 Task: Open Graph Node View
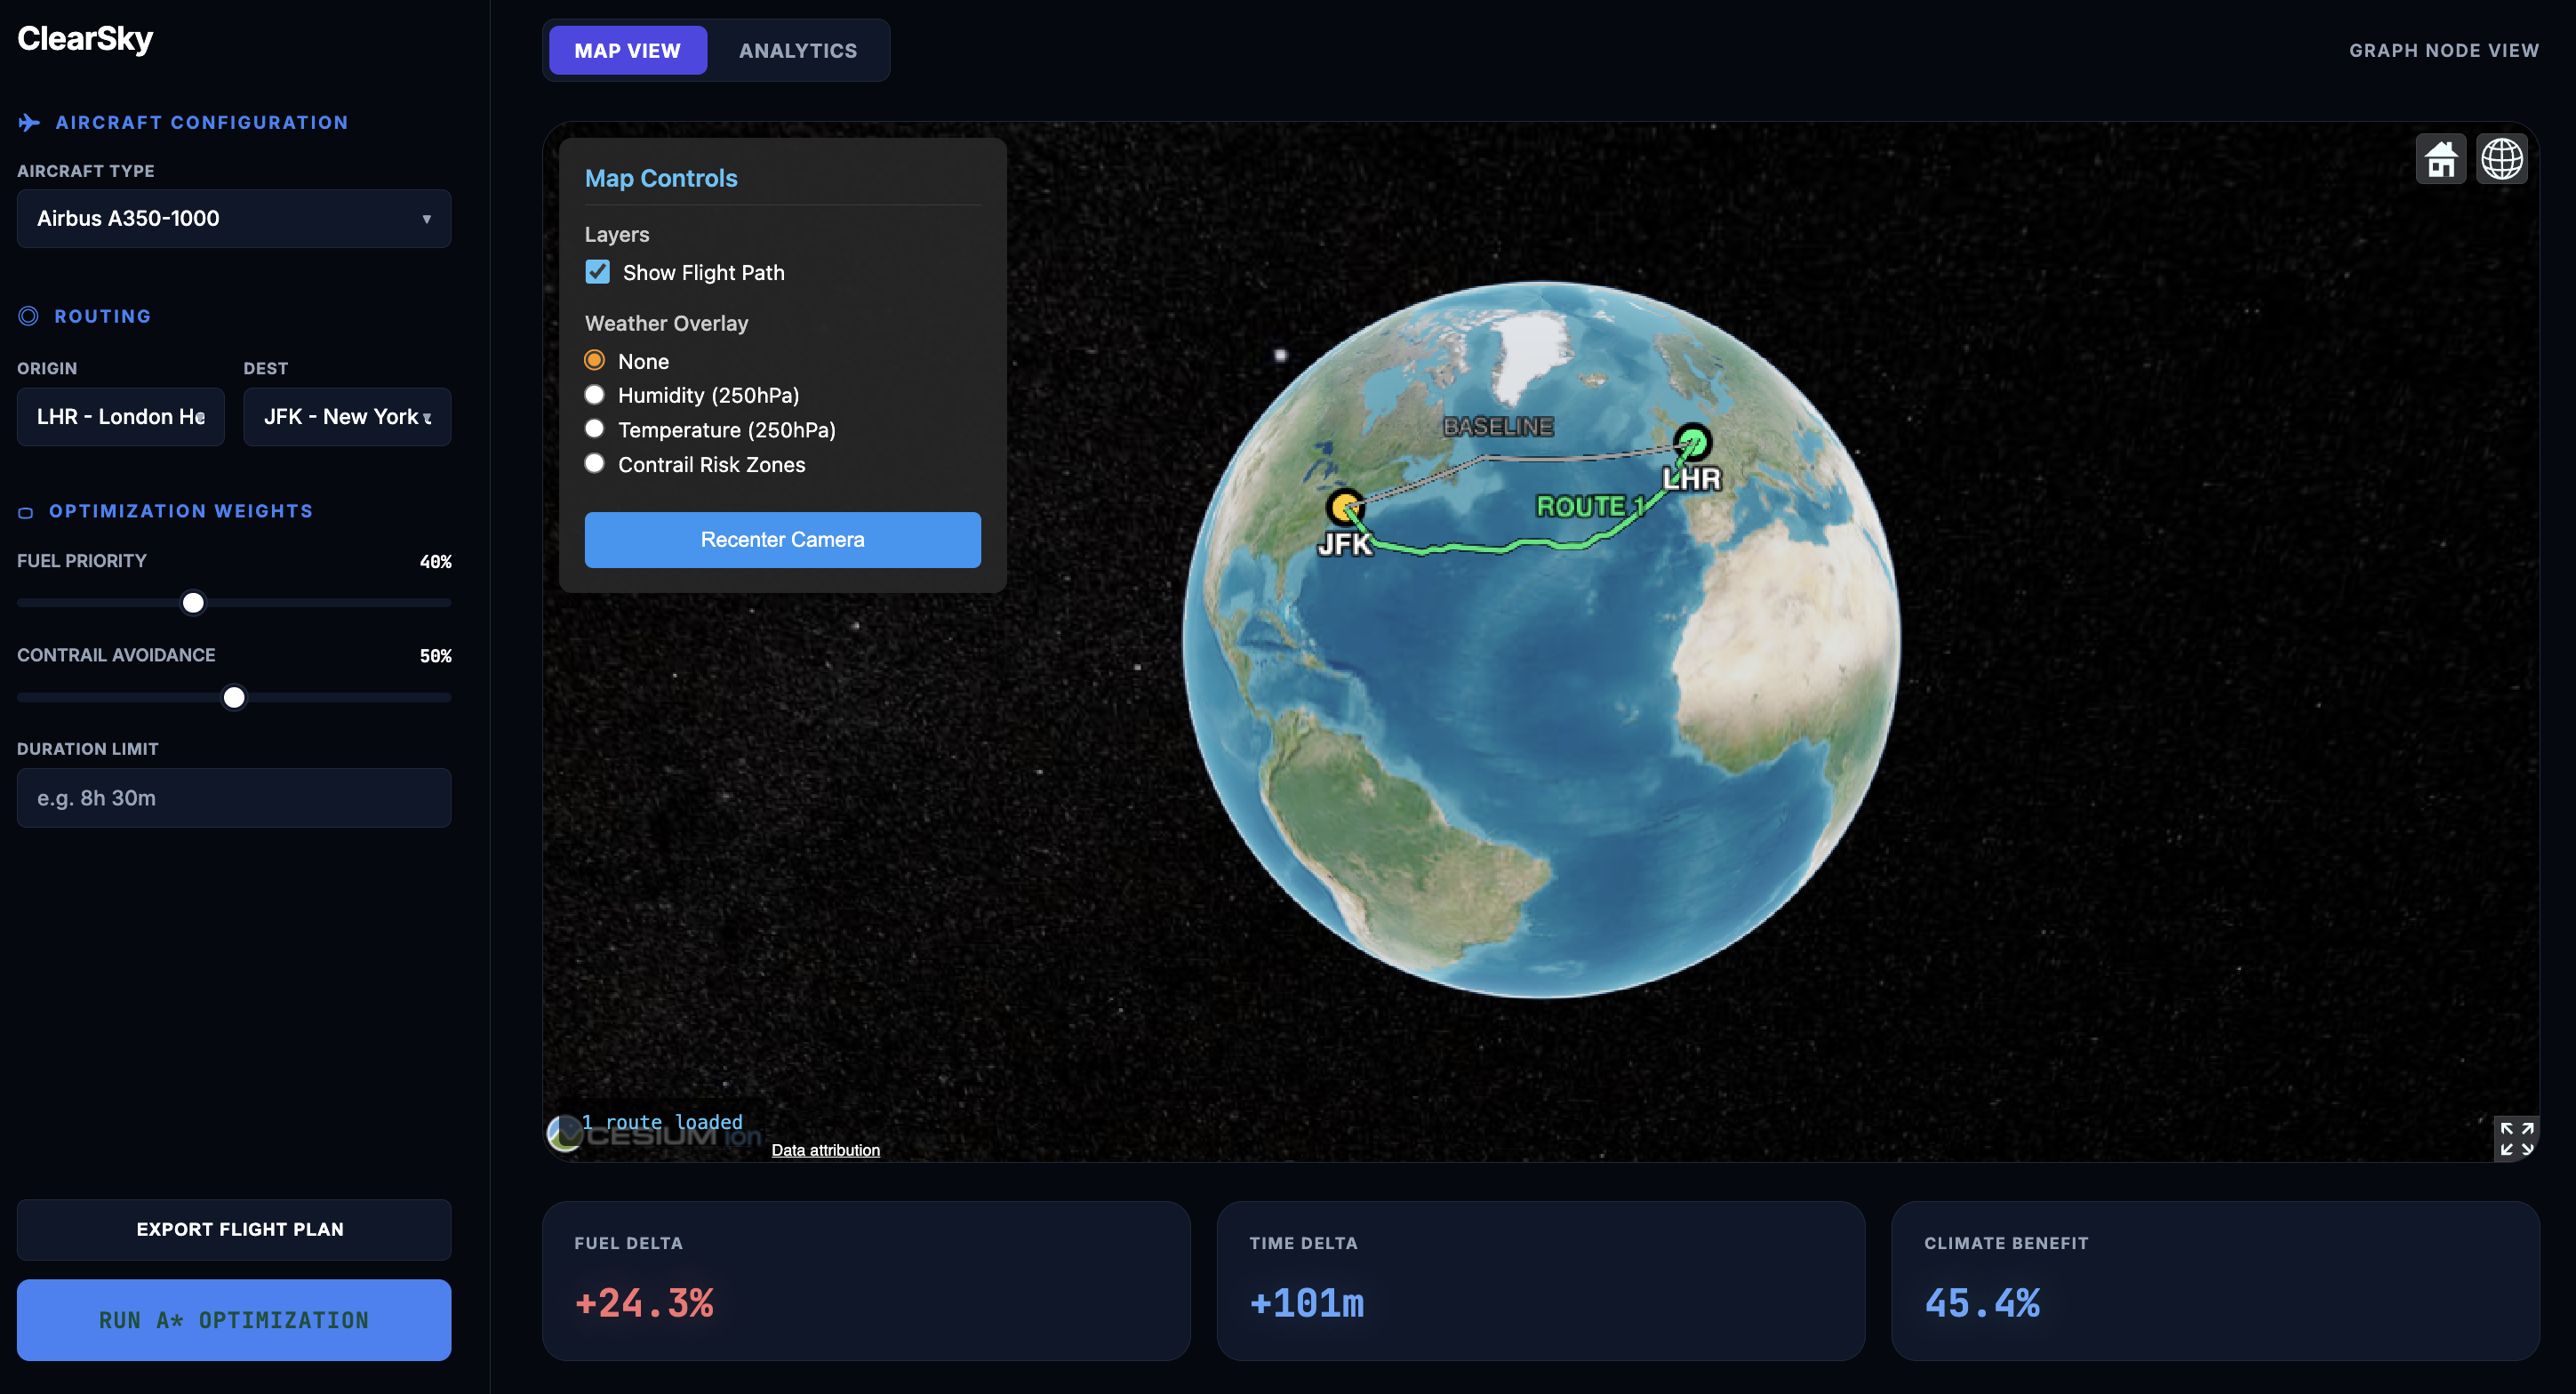(2443, 51)
